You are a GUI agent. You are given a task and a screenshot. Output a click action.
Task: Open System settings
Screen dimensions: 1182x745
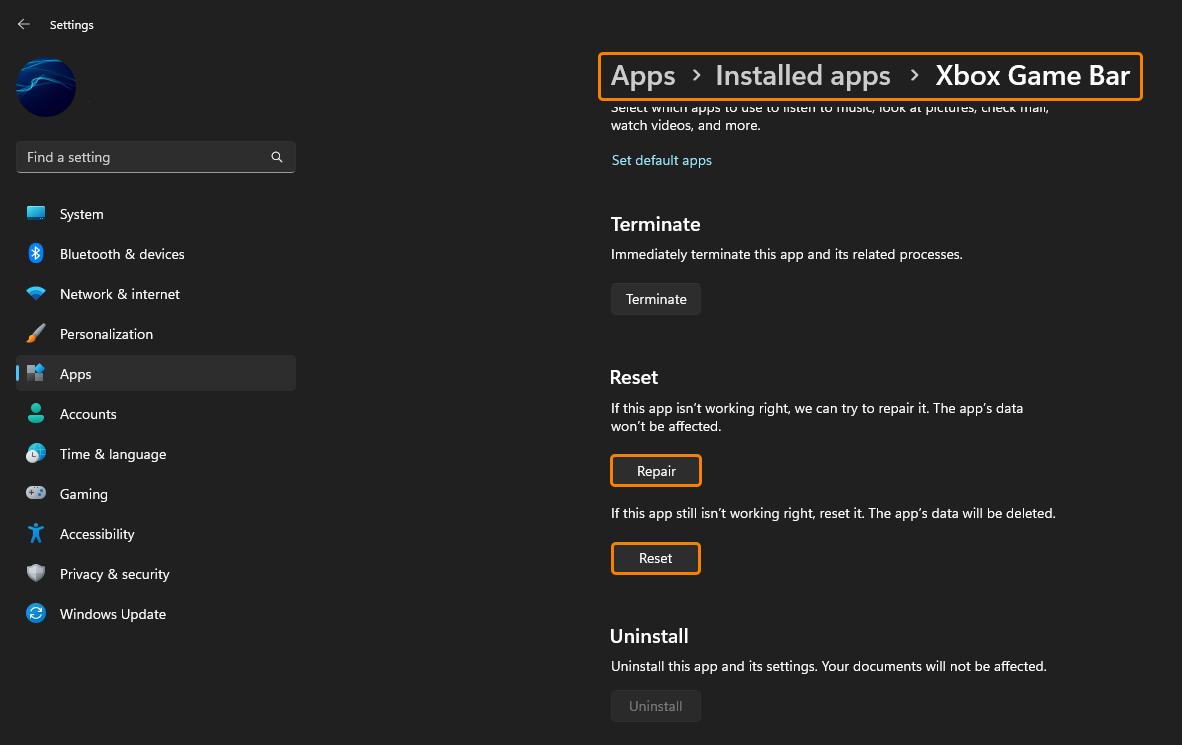[155, 214]
